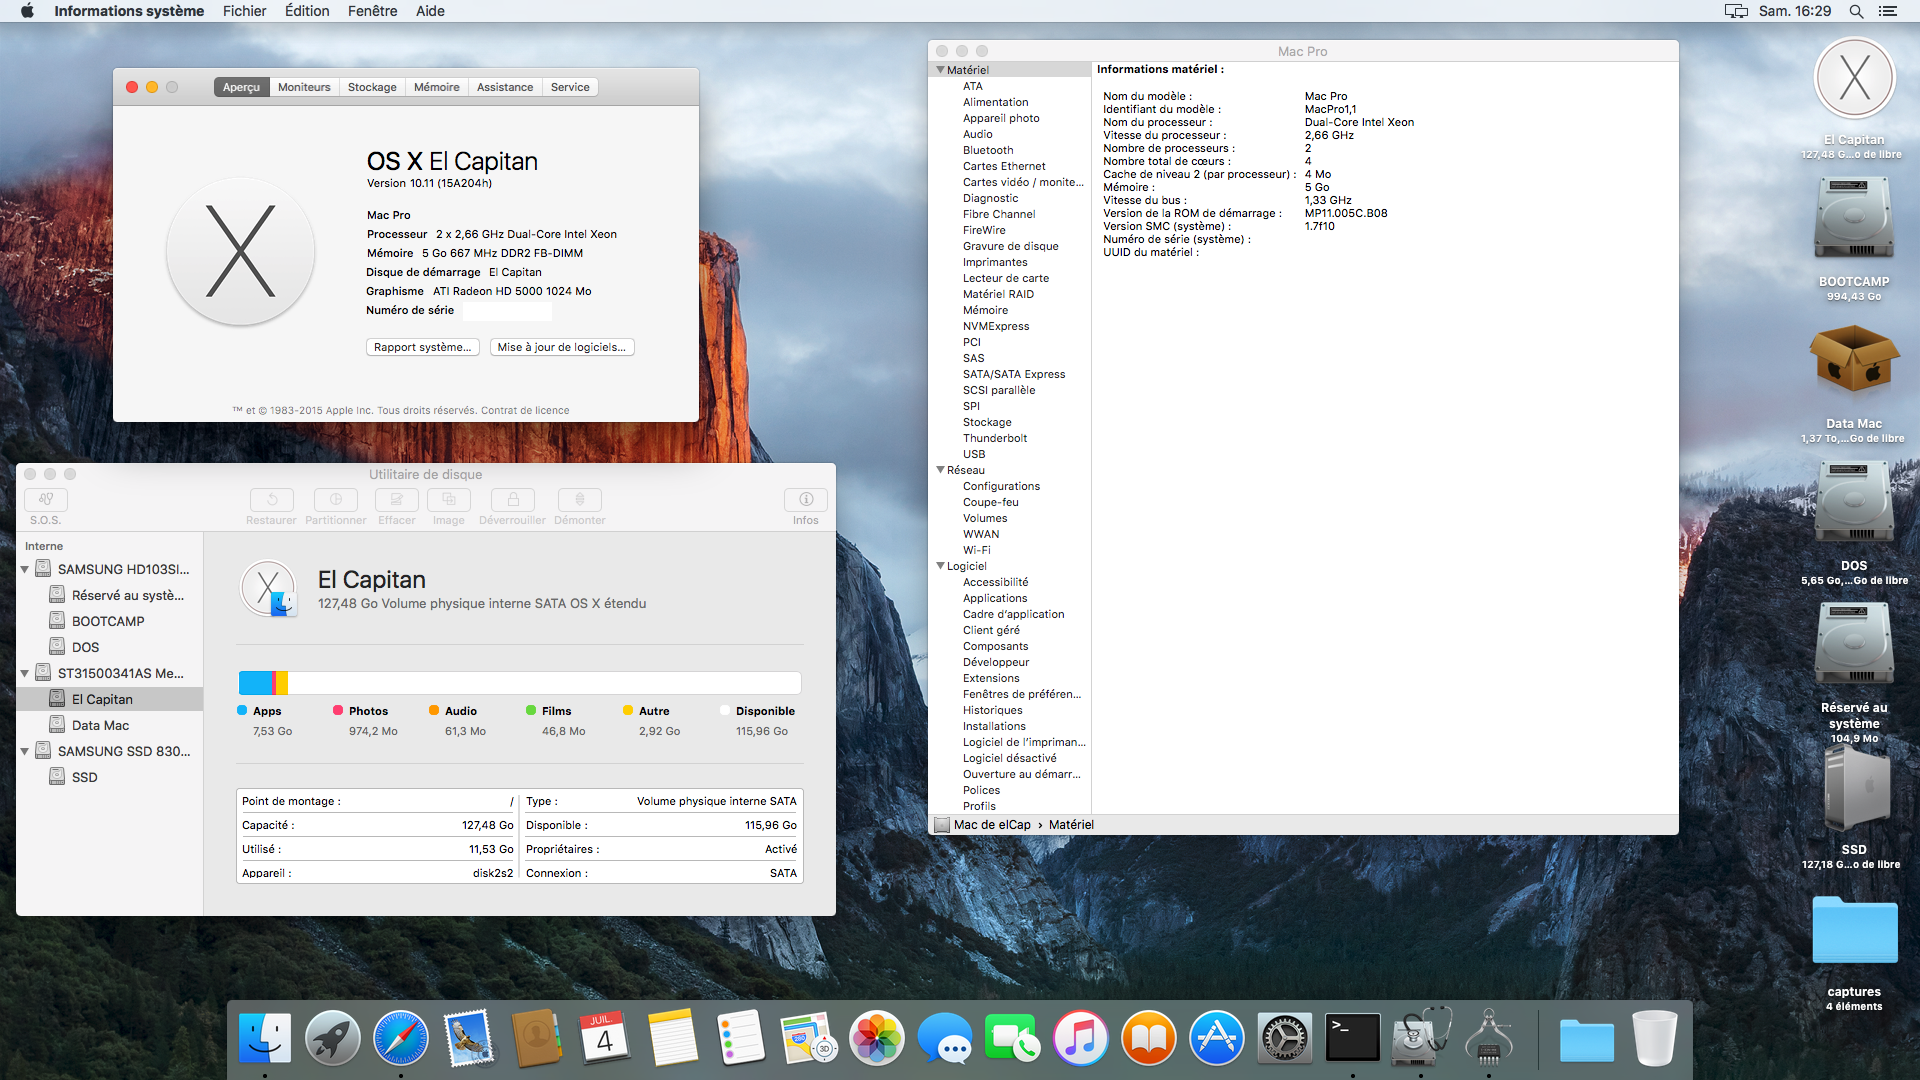Screen dimensions: 1920x1080
Task: Click the Déverrouiller padlock icon
Action: [x=513, y=499]
